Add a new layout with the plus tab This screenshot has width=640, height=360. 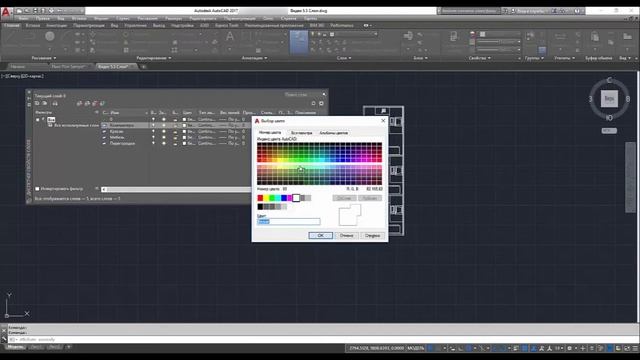pos(69,347)
